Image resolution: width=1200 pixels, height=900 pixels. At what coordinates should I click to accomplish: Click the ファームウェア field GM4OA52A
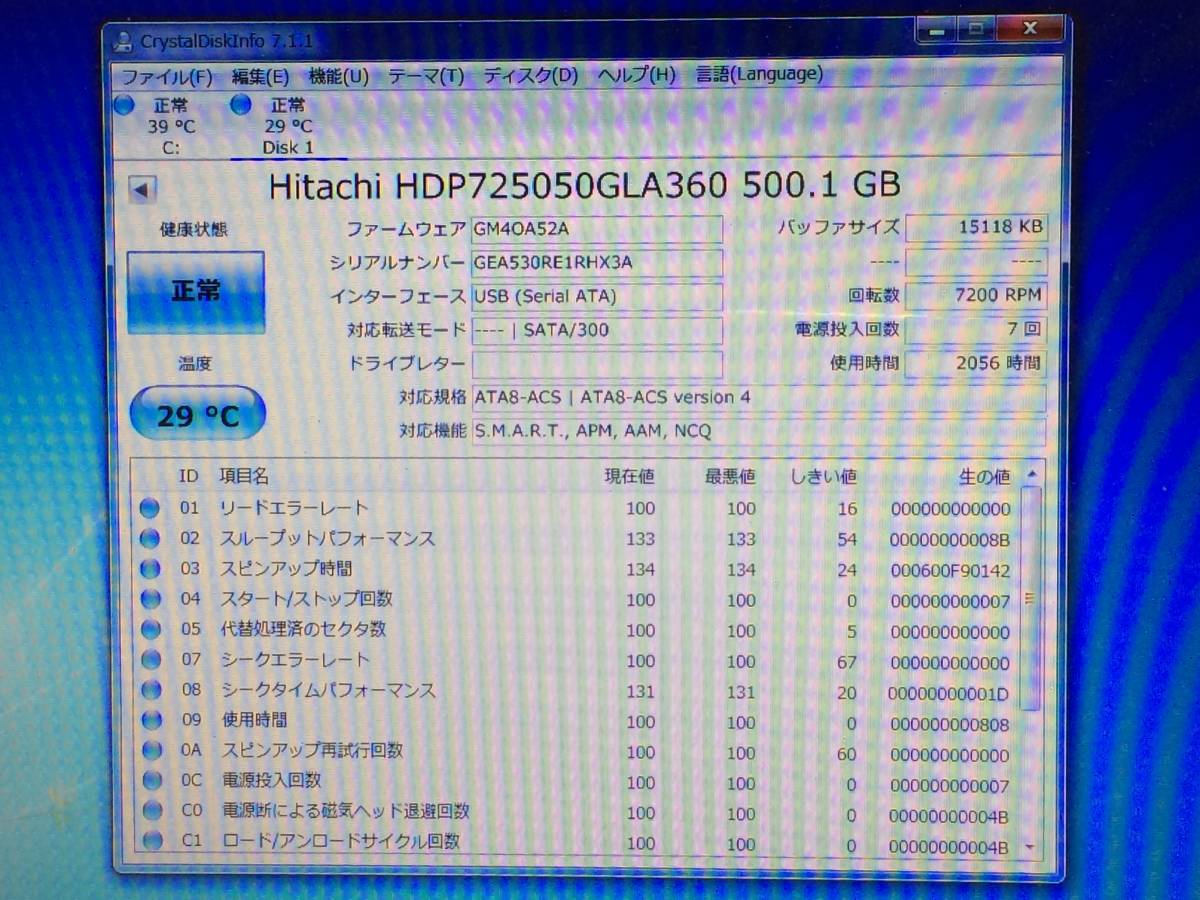pyautogui.click(x=597, y=229)
